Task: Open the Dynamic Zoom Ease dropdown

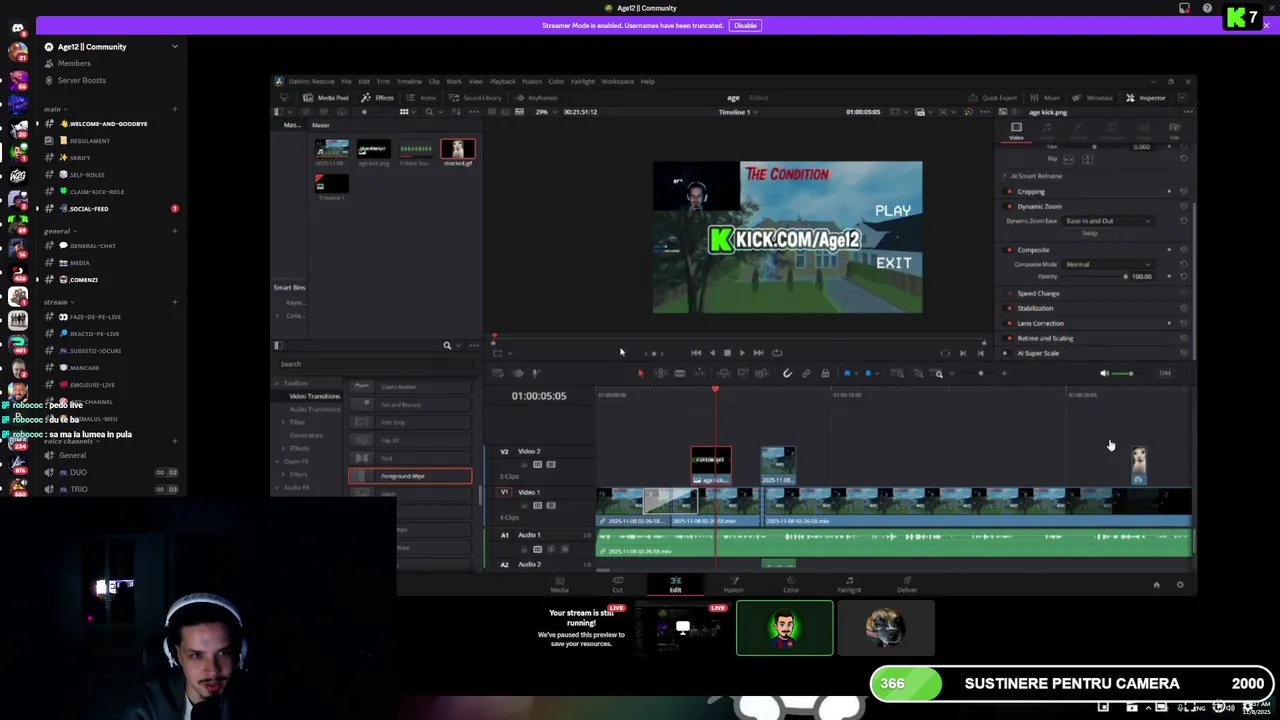Action: tap(1108, 221)
